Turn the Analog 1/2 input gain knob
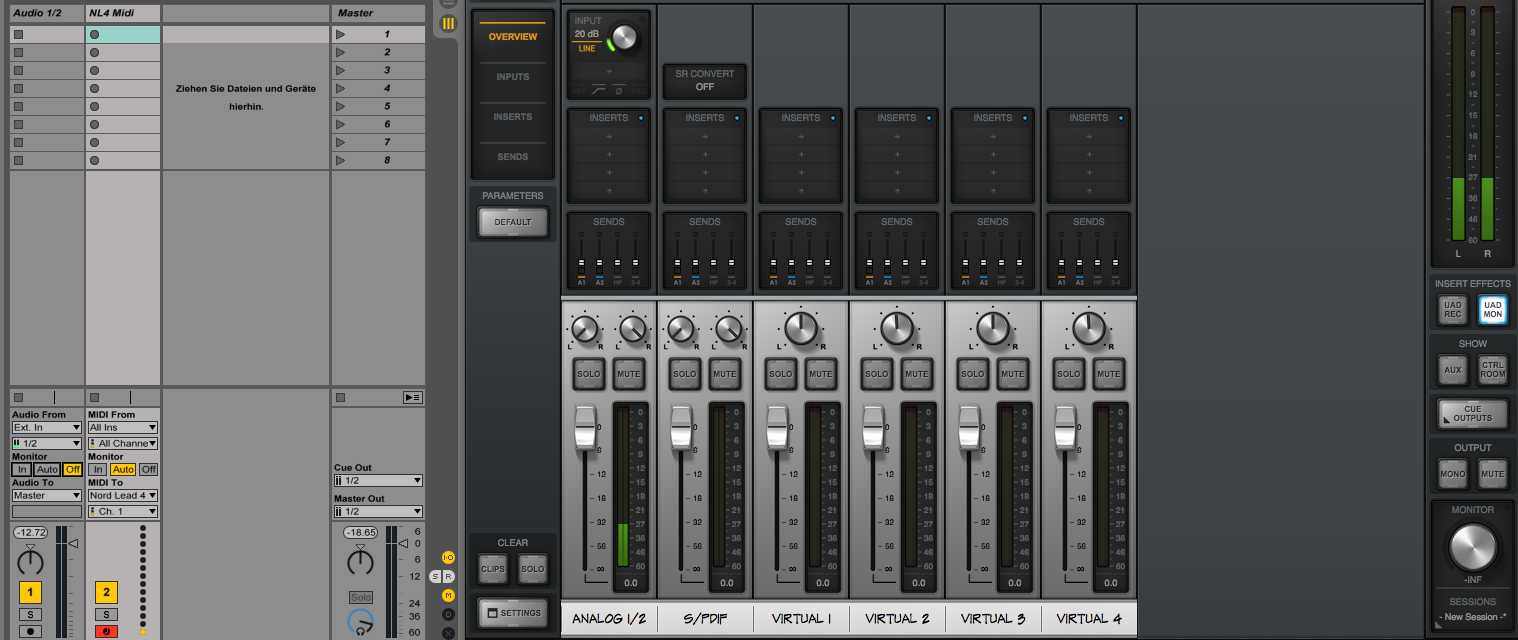This screenshot has width=1518, height=640. (624, 38)
